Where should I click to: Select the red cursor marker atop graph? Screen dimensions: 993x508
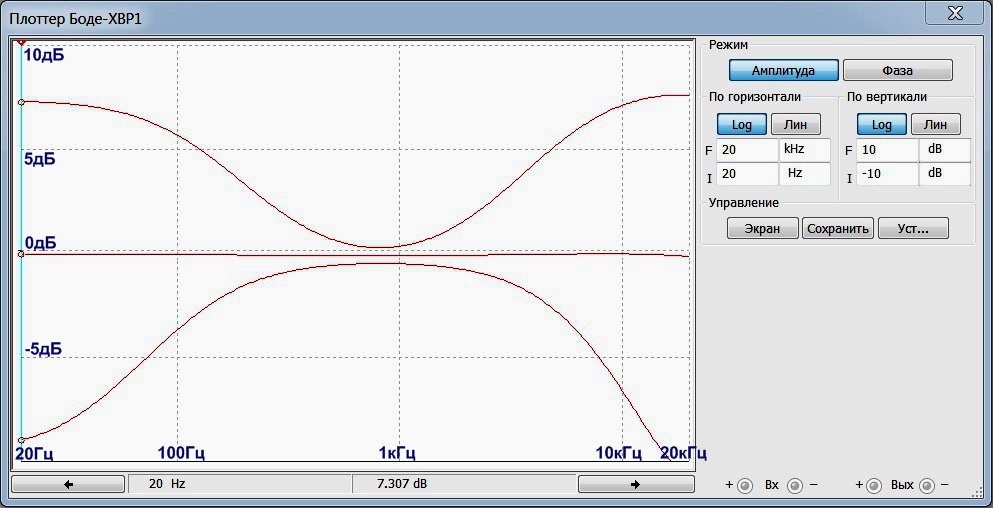tap(22, 42)
